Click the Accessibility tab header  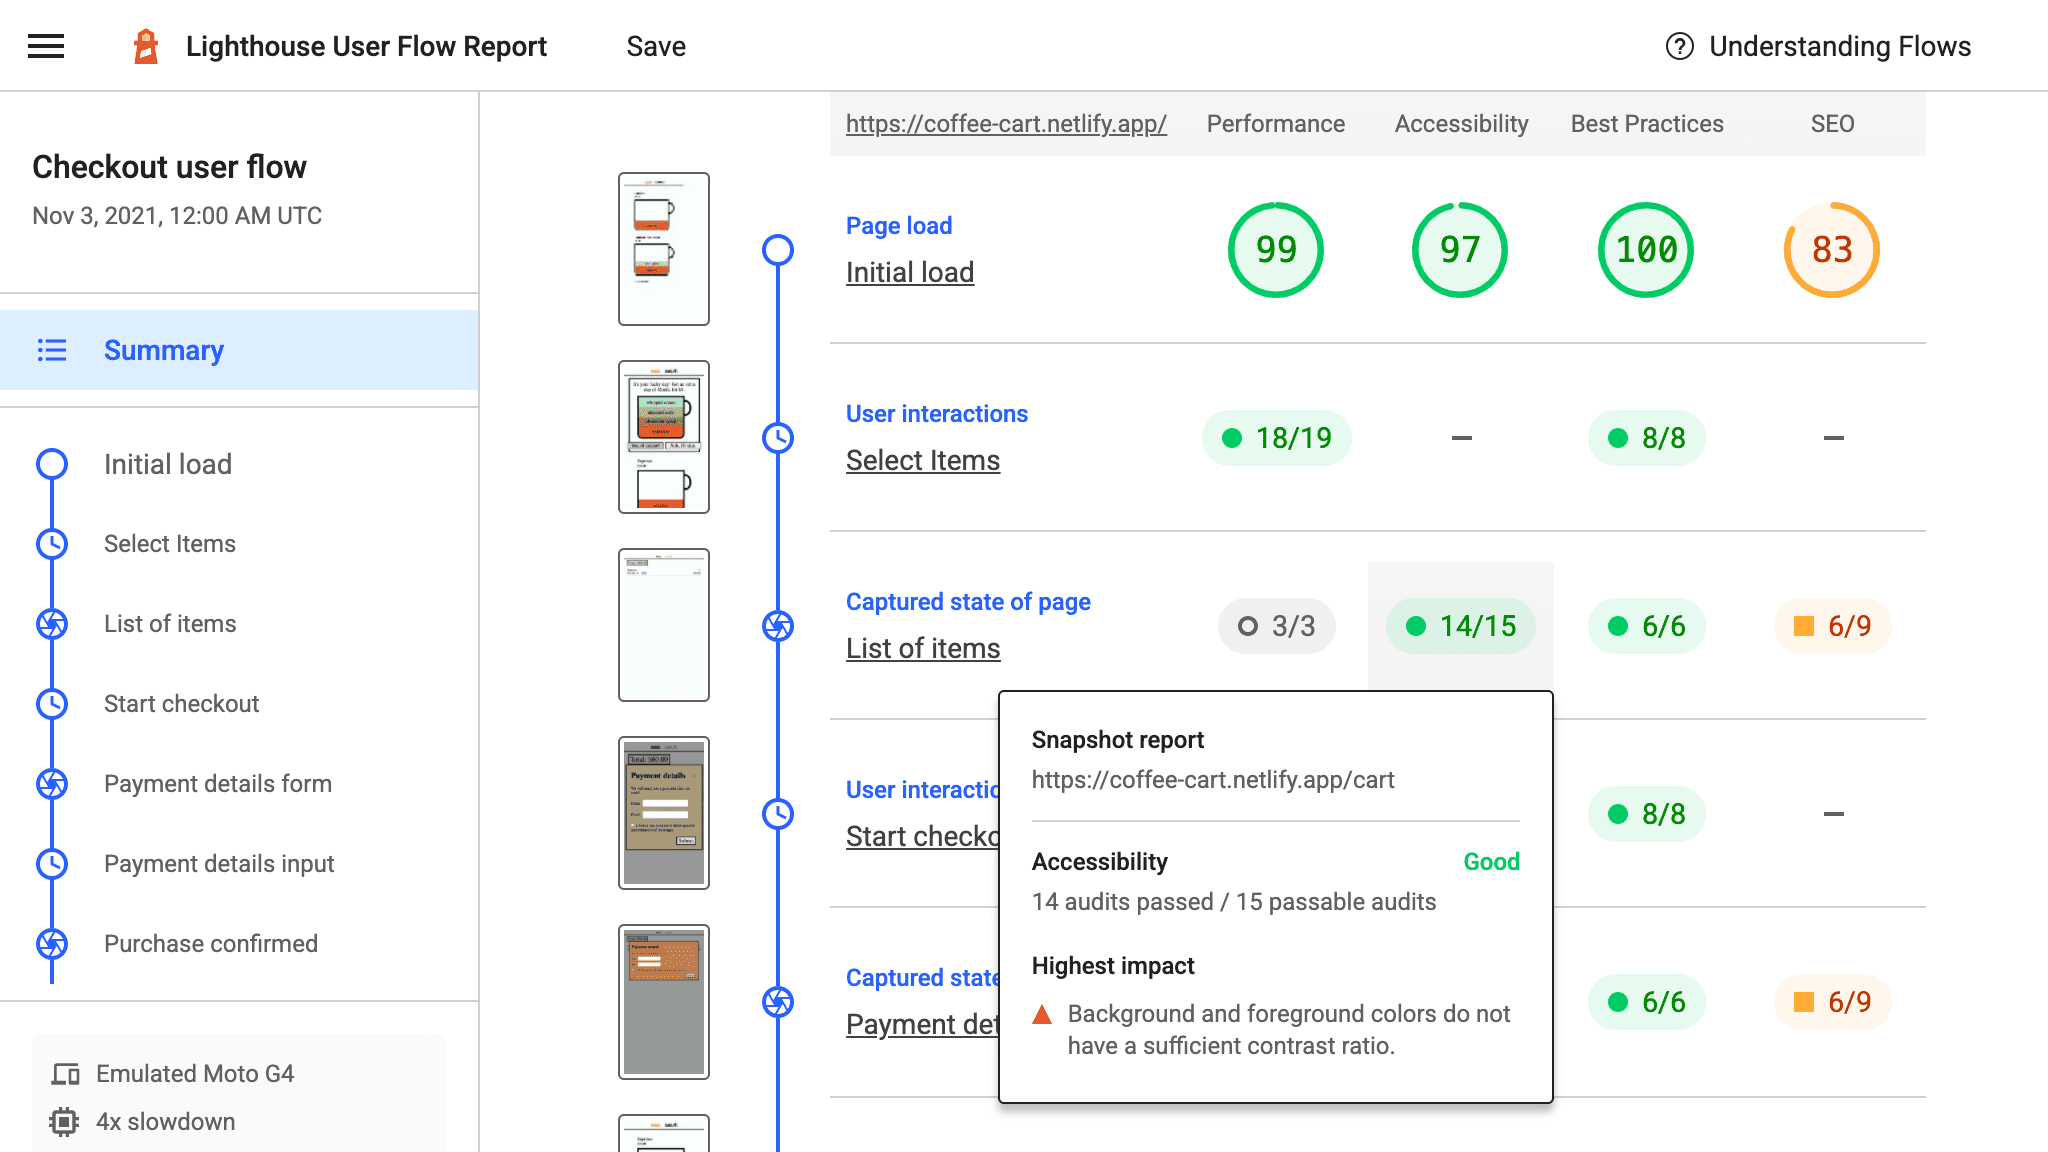pyautogui.click(x=1460, y=122)
